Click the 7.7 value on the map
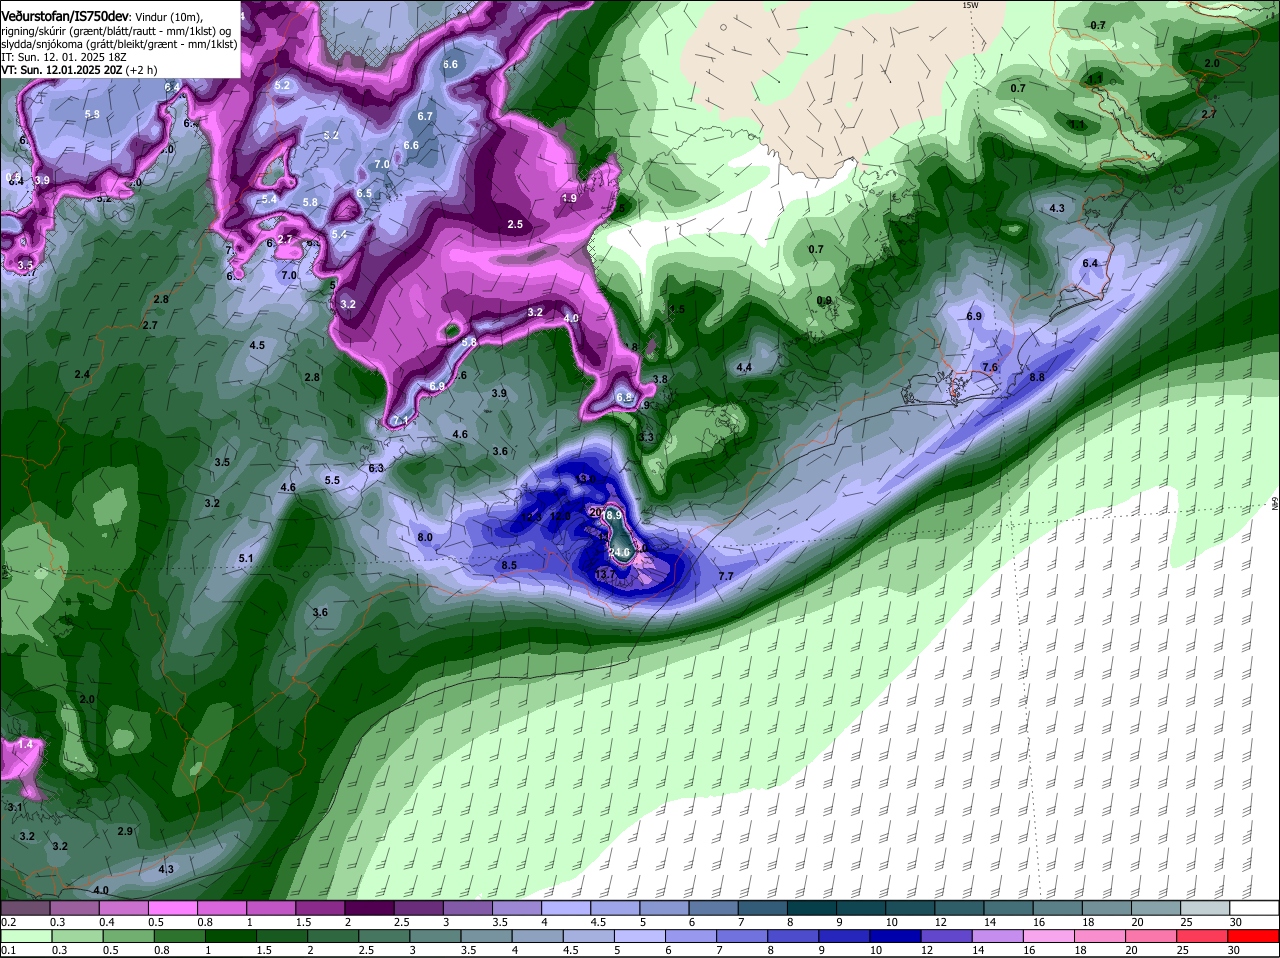 tap(726, 576)
